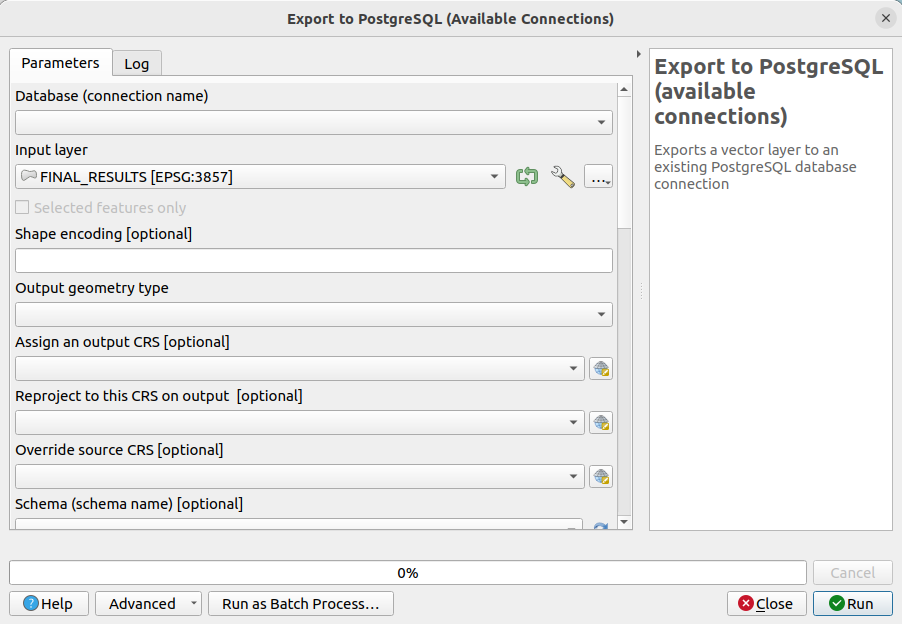Open CRS selector for override source CRS
The image size is (902, 624).
601,476
